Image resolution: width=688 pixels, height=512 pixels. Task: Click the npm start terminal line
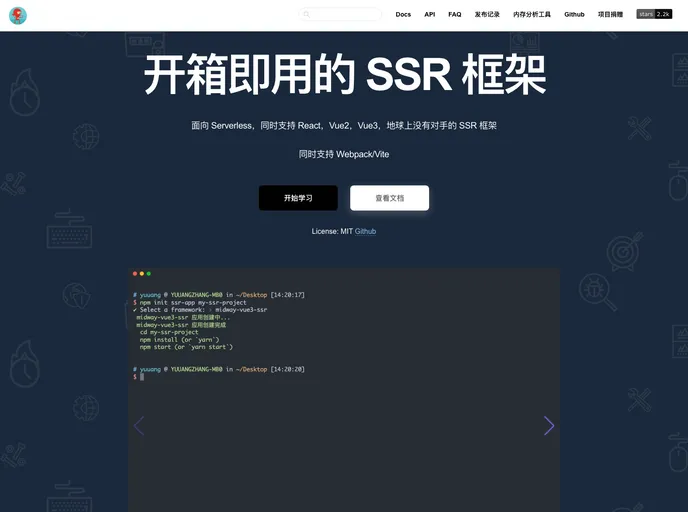(186, 347)
